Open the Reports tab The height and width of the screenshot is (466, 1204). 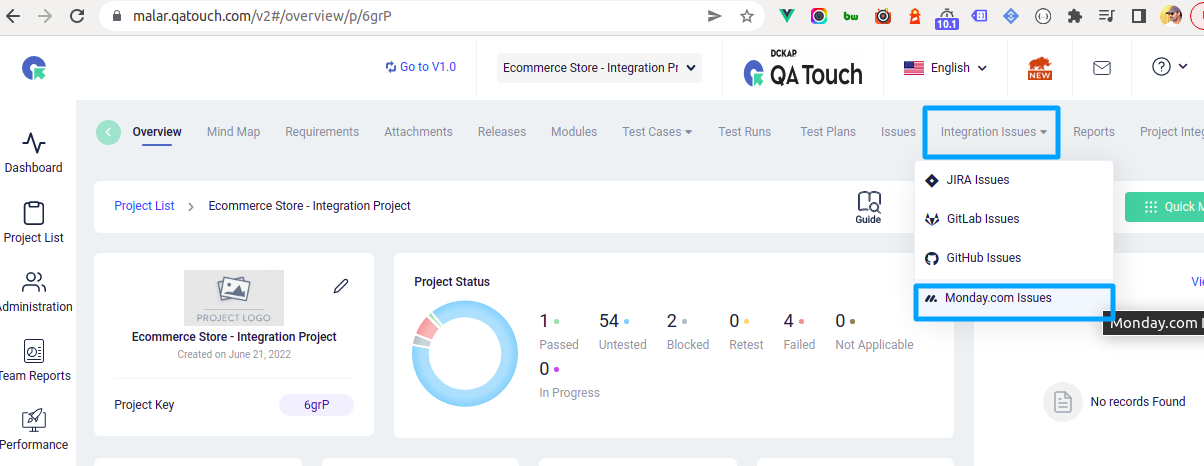pos(1094,132)
